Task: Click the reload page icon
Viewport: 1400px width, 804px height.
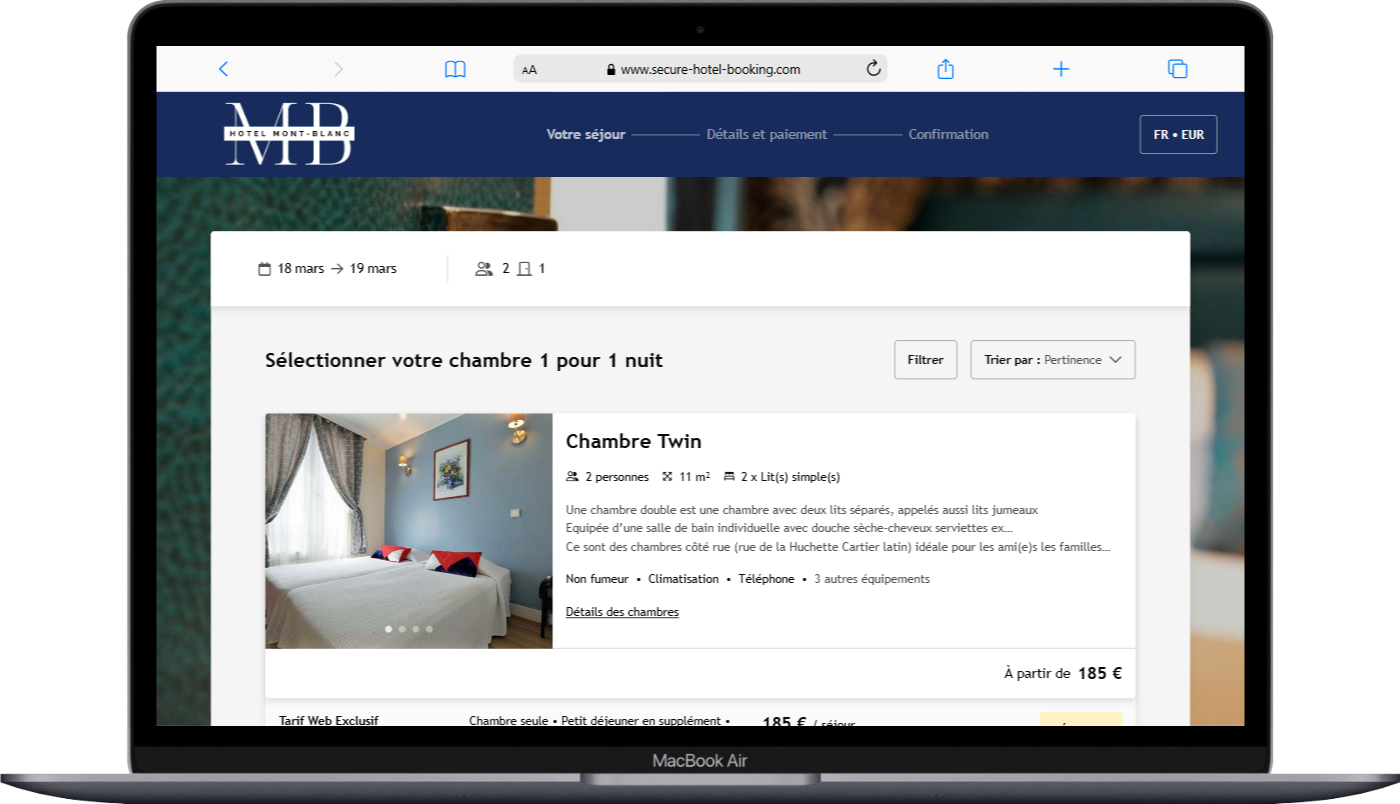Action: (x=873, y=69)
